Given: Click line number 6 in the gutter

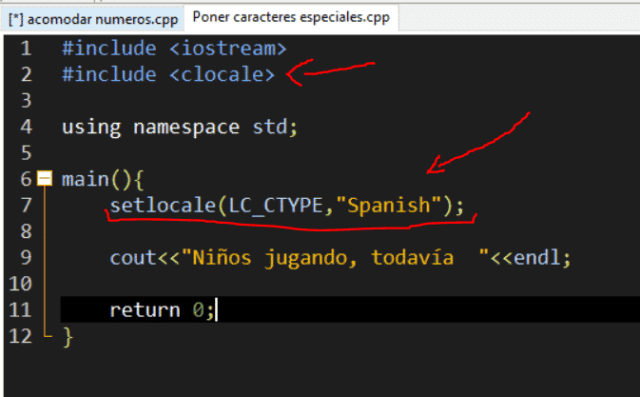Looking at the screenshot, I should click(26, 179).
